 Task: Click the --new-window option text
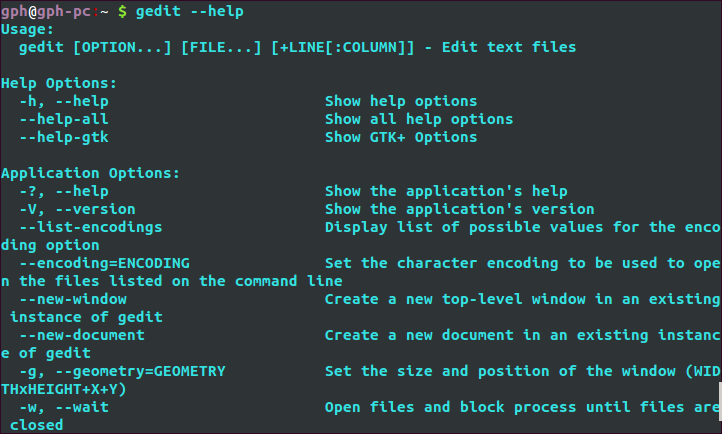pos(73,299)
